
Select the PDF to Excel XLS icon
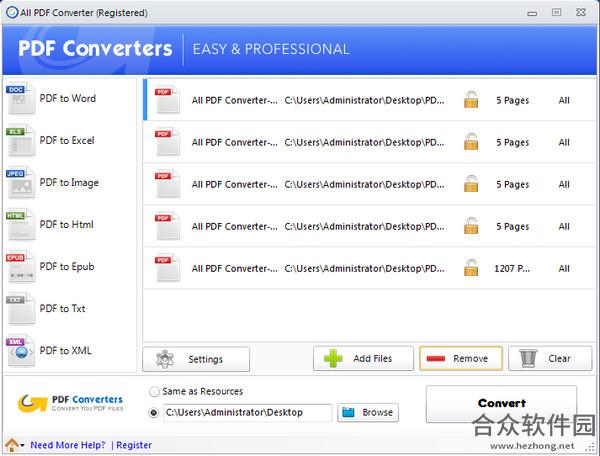pos(20,140)
